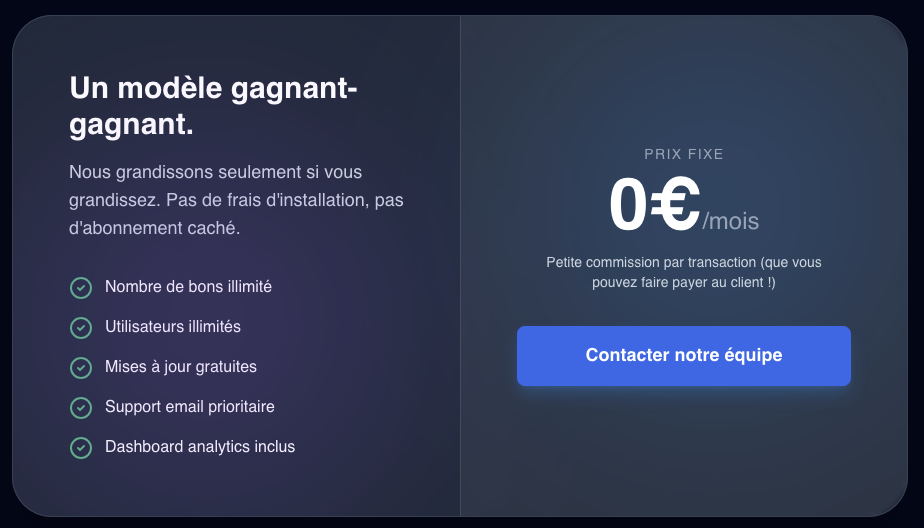Click the checkmark icon beside Support email prioritaire

81,408
